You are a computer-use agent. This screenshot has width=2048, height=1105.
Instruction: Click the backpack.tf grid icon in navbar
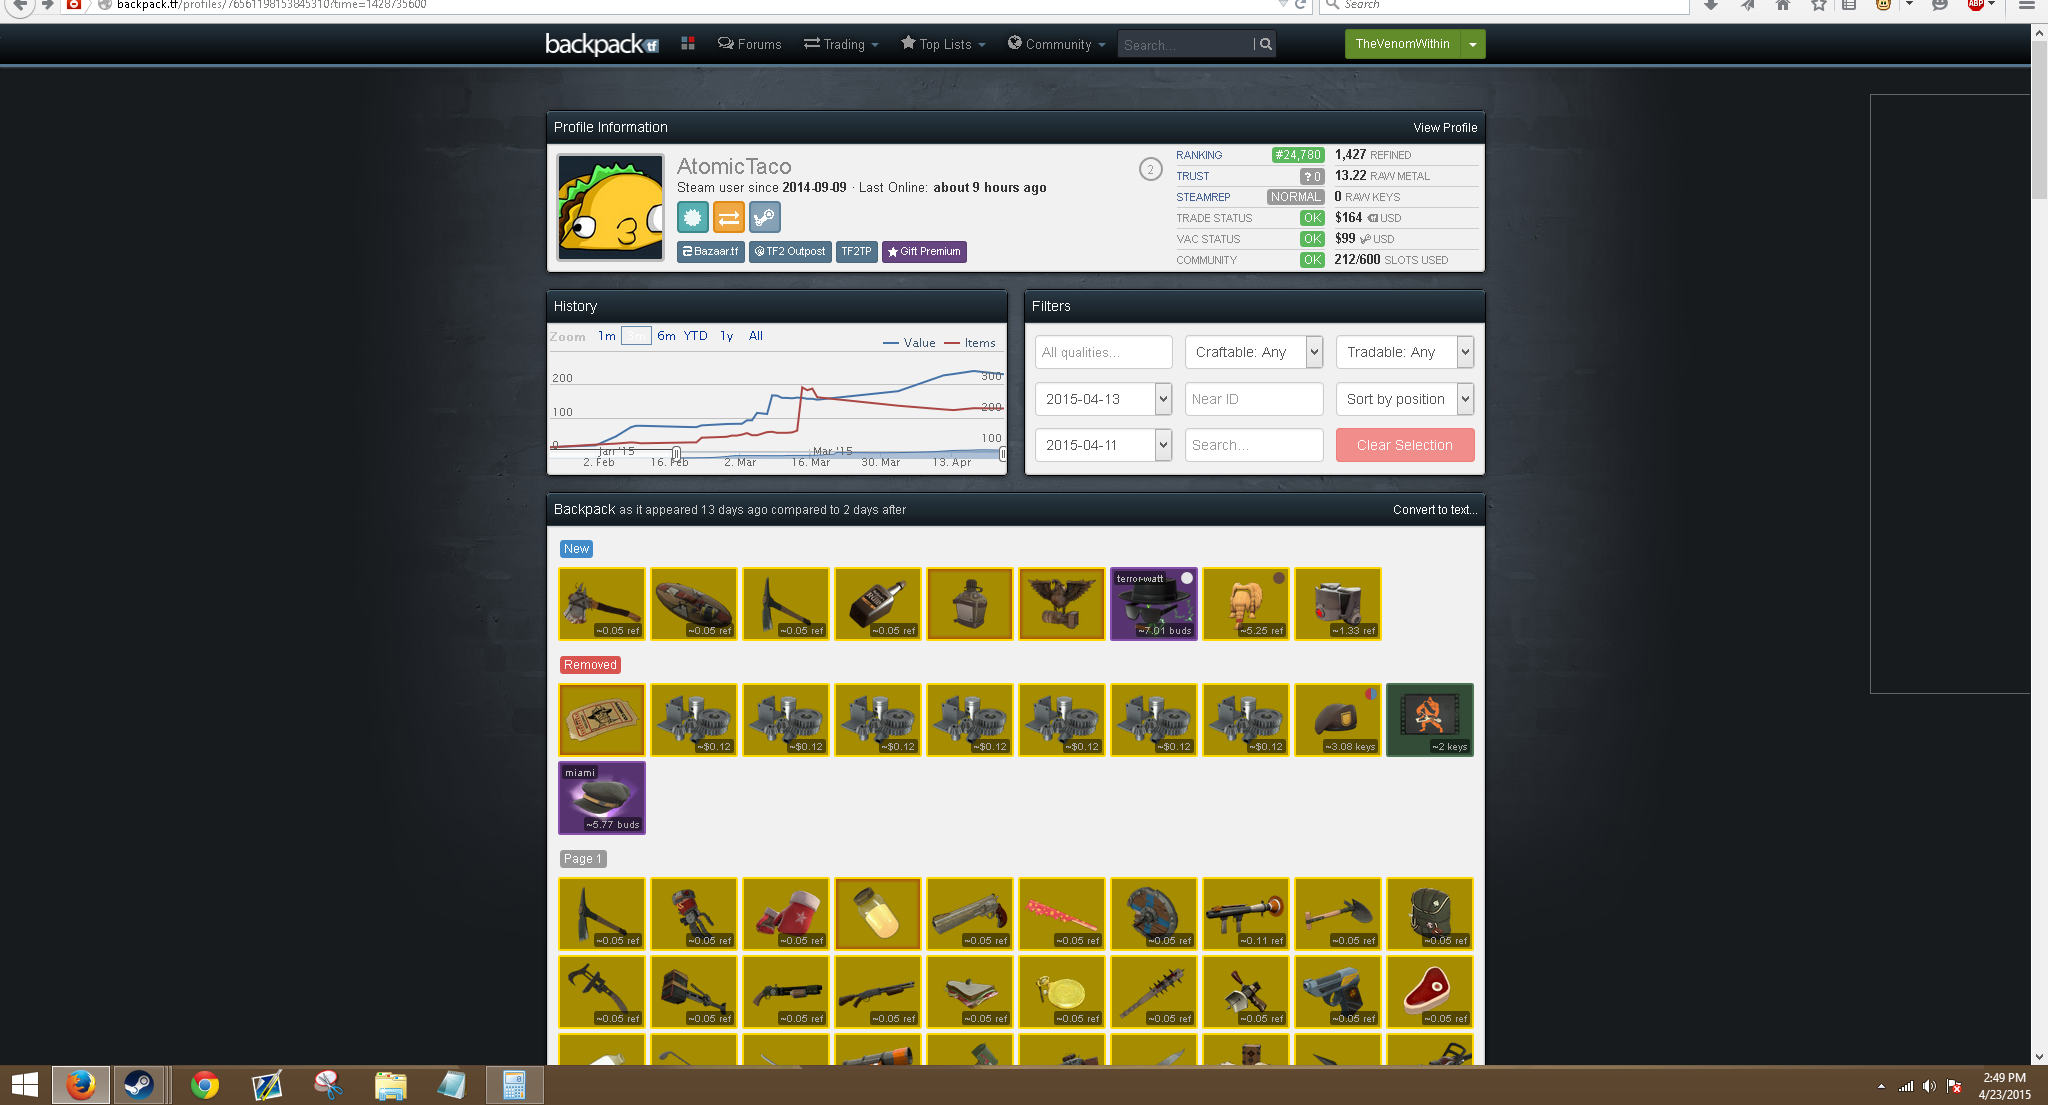tap(688, 43)
